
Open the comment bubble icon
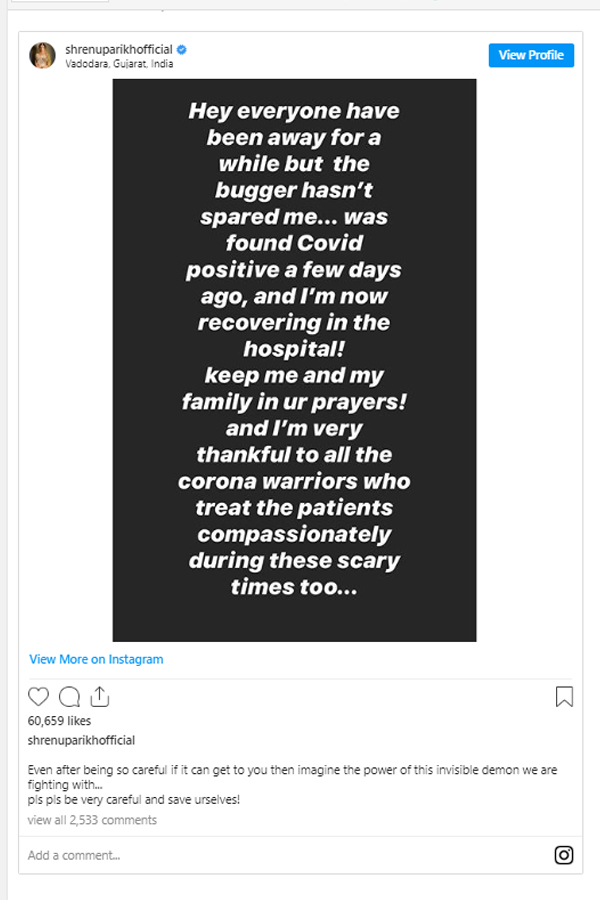tap(69, 696)
